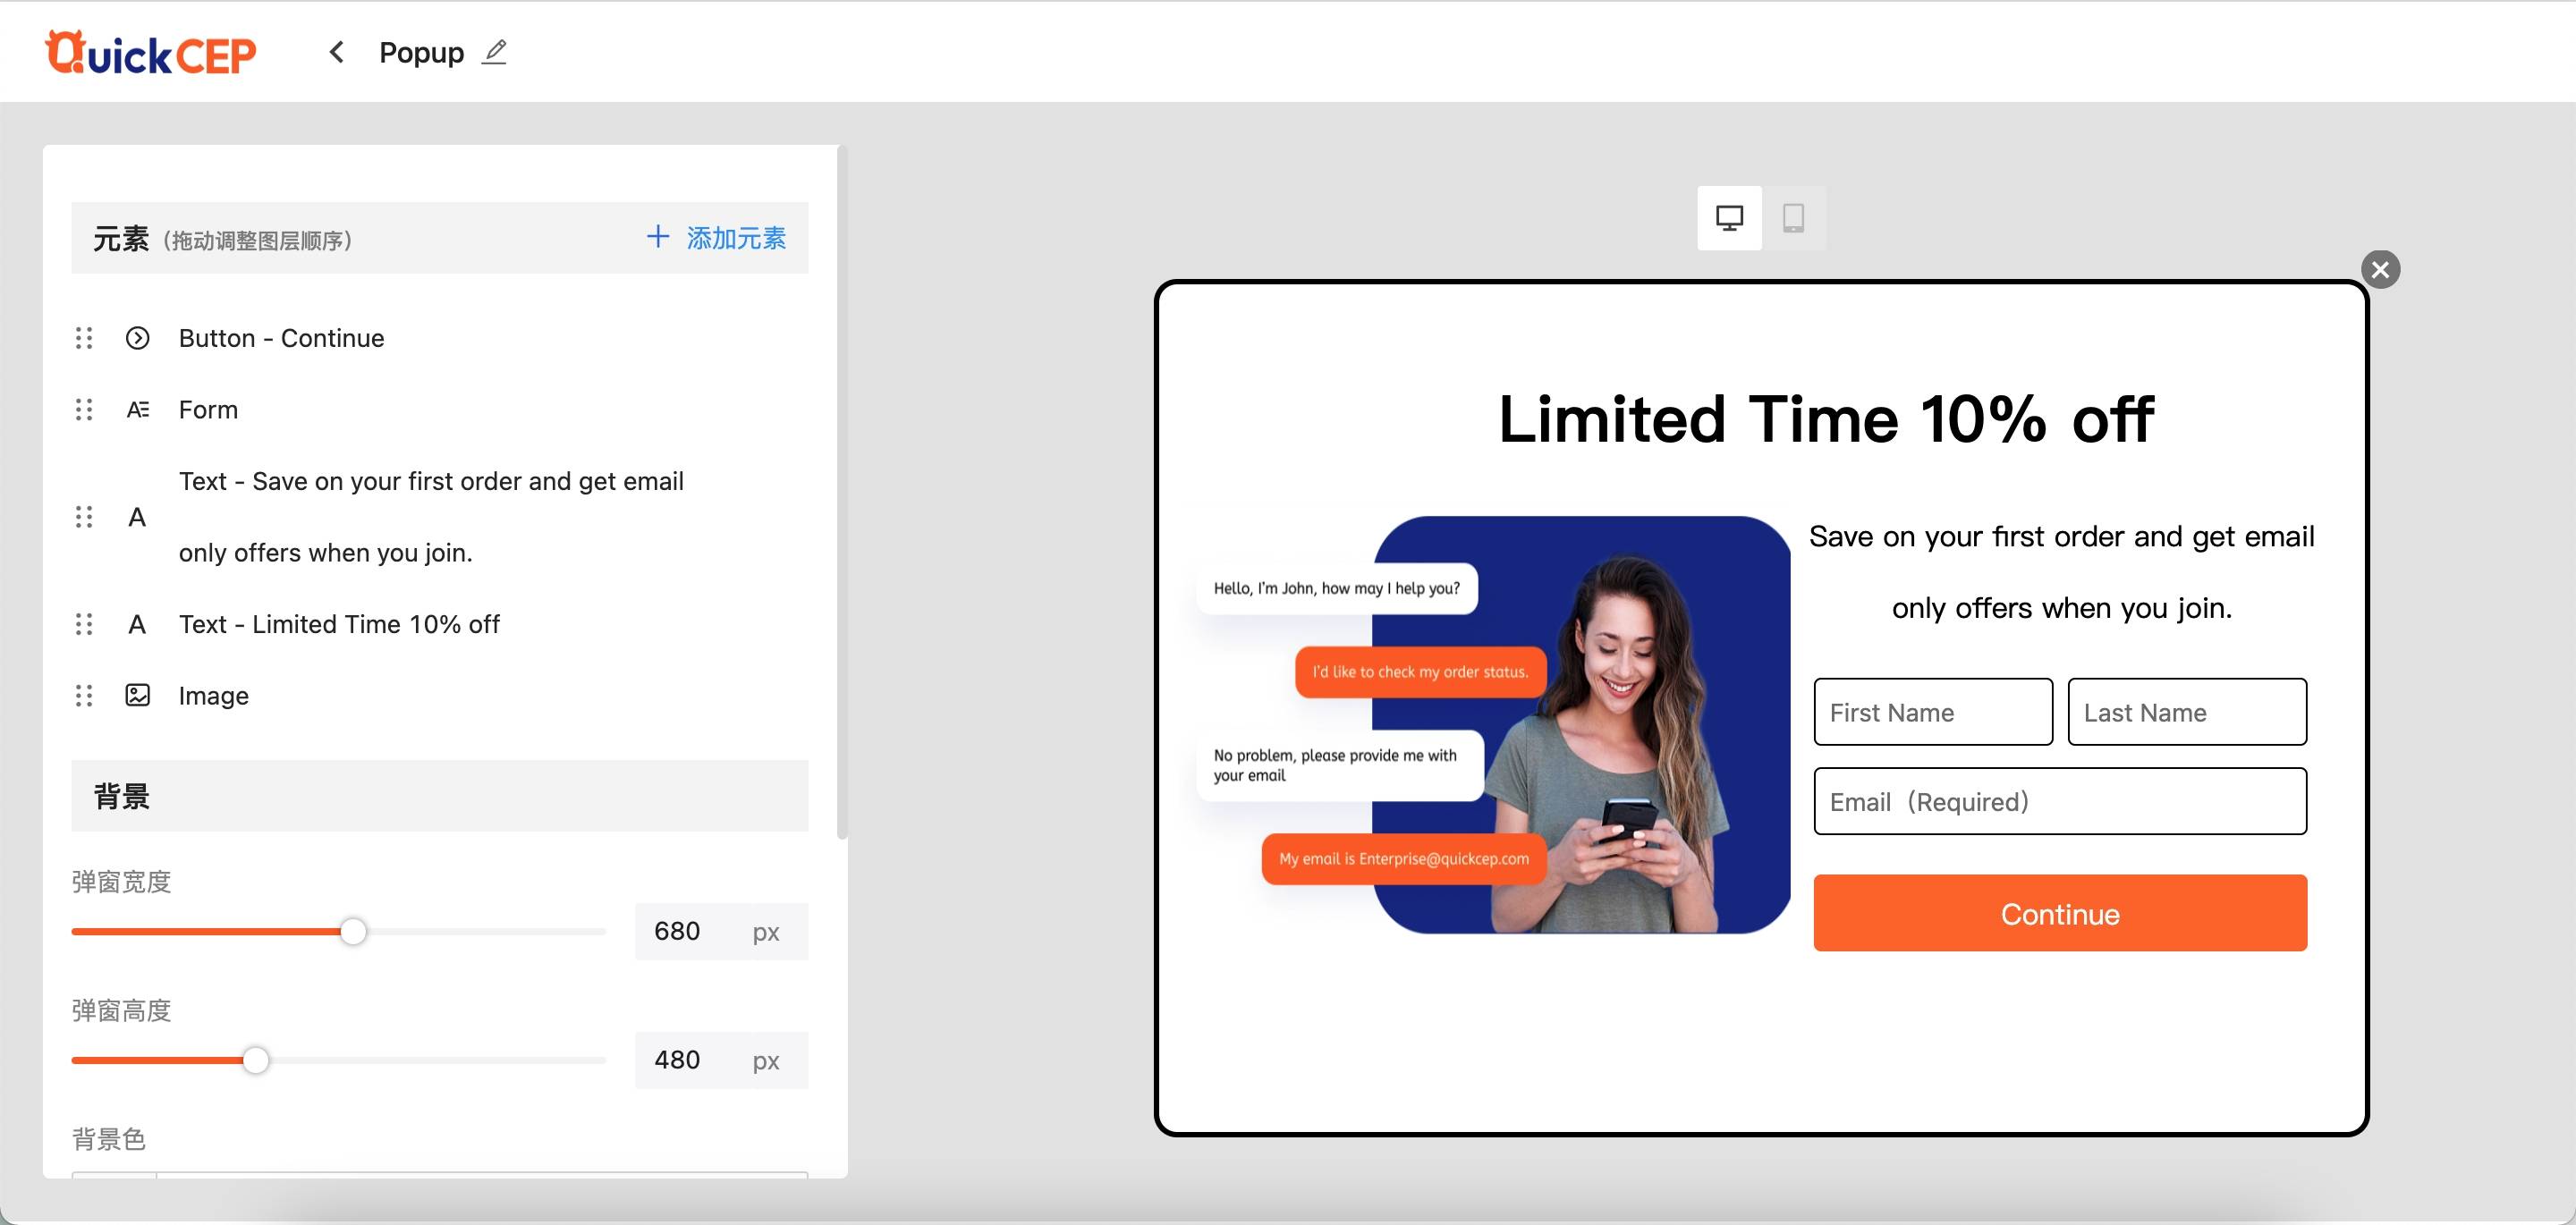
Task: Click the QuickCEP logo
Action: (x=151, y=53)
